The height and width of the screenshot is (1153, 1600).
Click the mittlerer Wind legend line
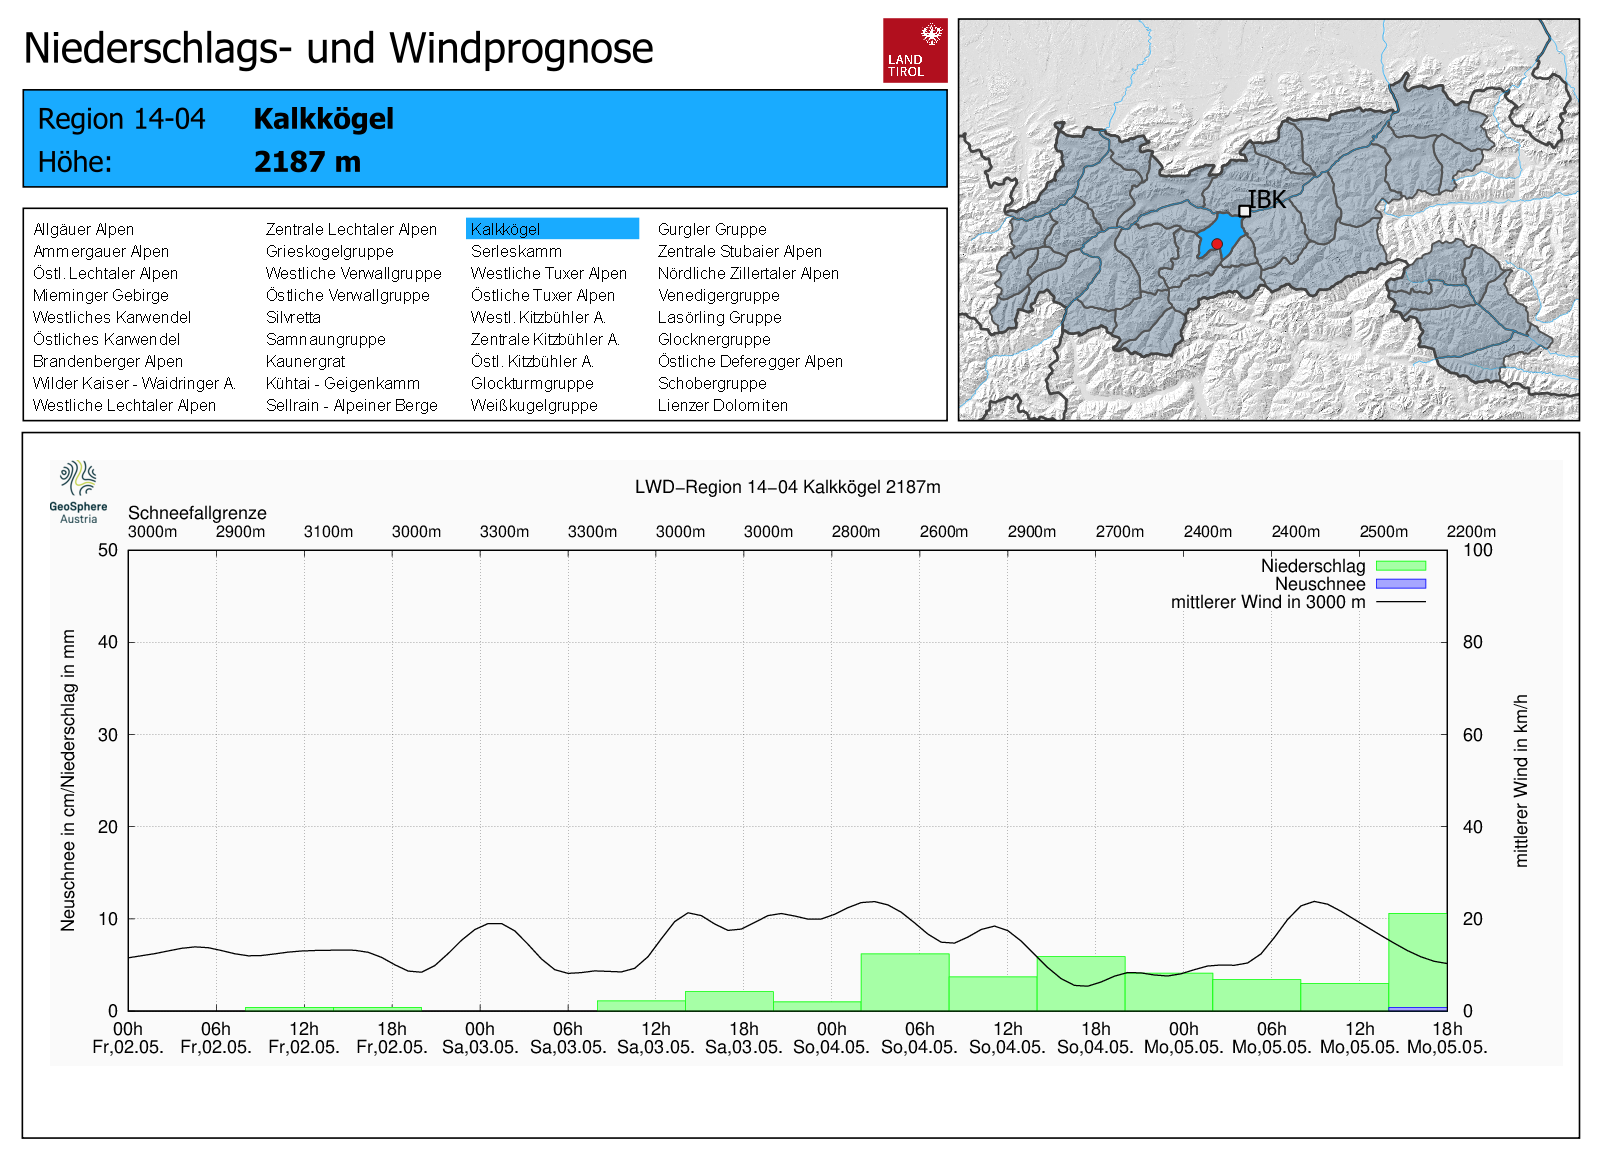pos(1400,602)
